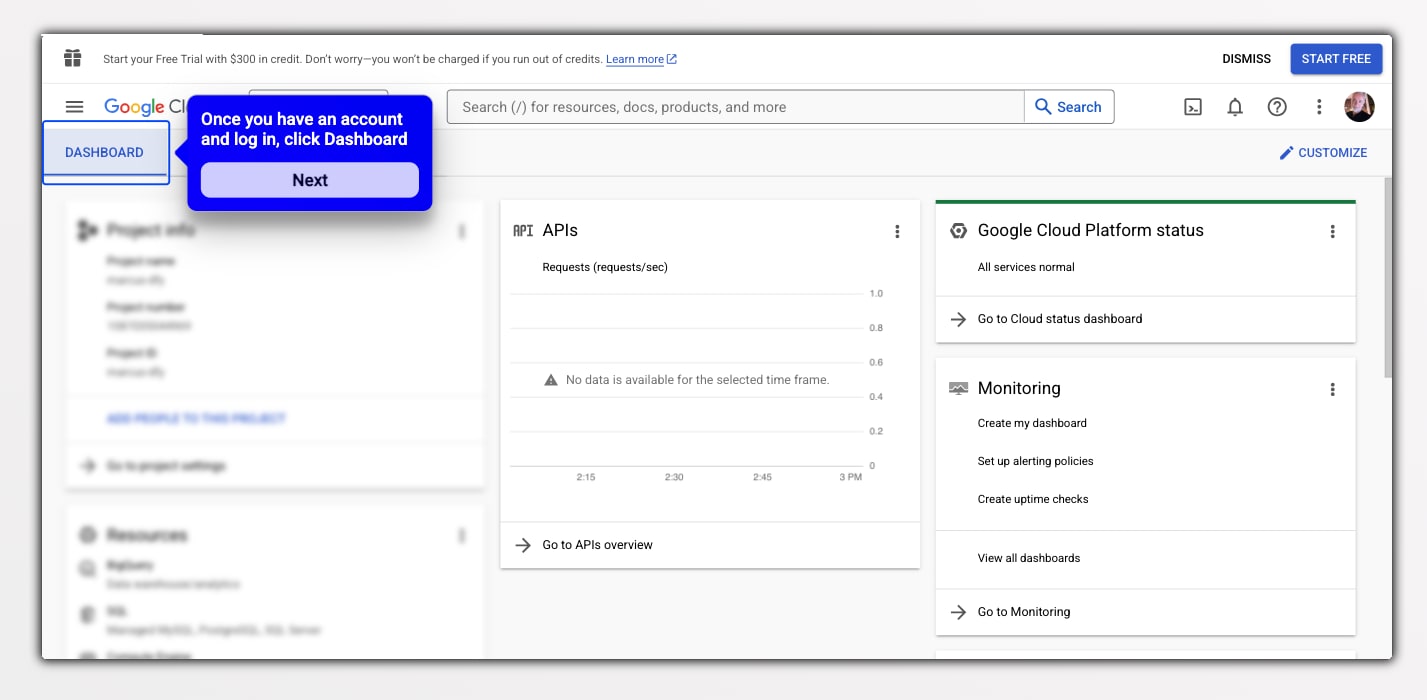Image resolution: width=1427 pixels, height=700 pixels.
Task: Click Set up alerting policies
Action: (1035, 461)
